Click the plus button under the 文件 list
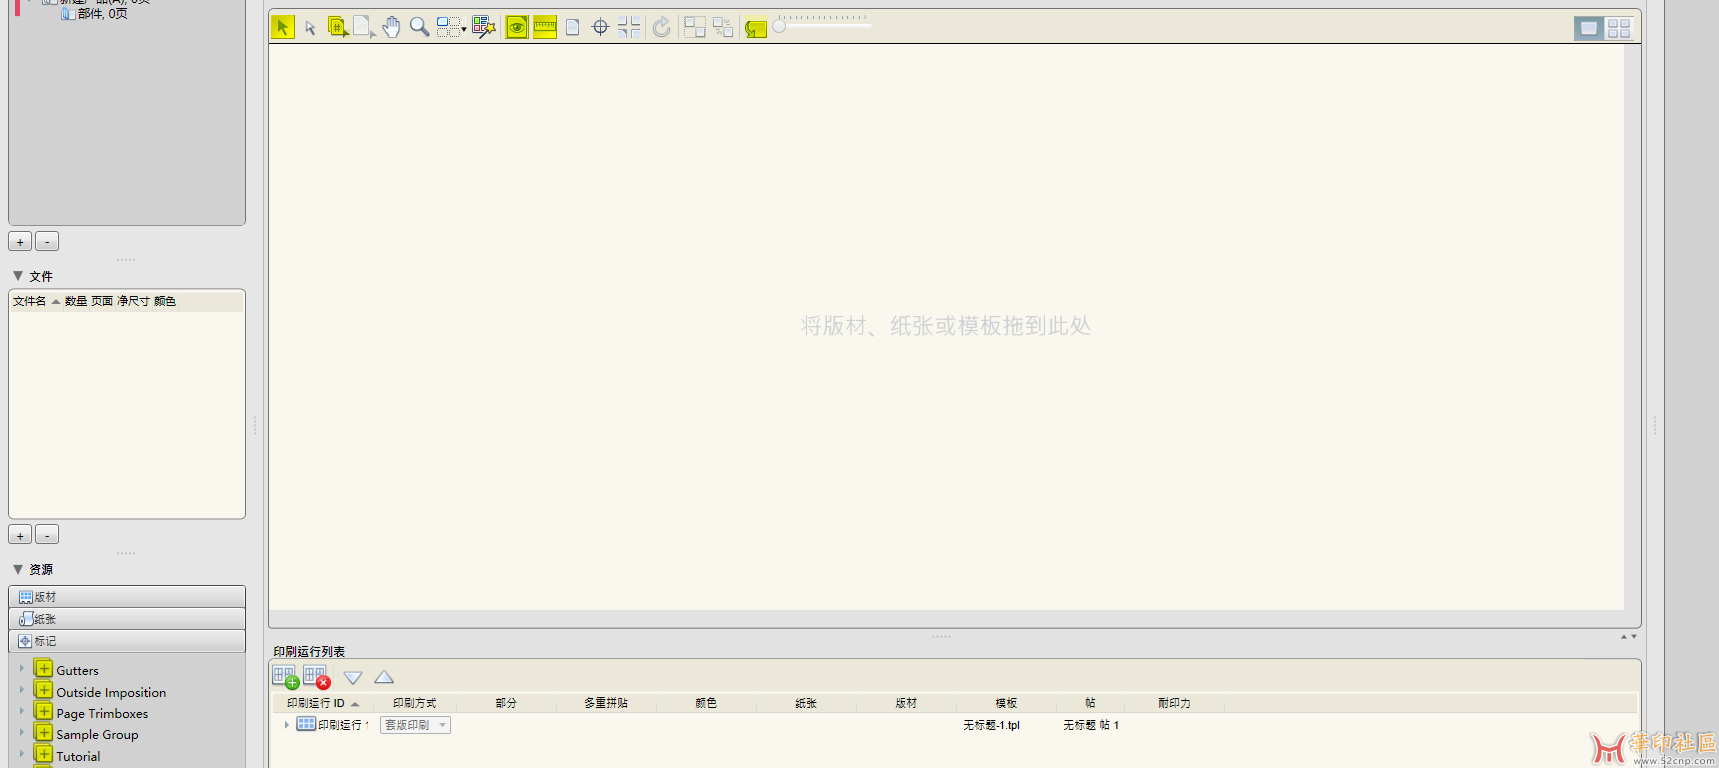1719x768 pixels. click(x=20, y=535)
